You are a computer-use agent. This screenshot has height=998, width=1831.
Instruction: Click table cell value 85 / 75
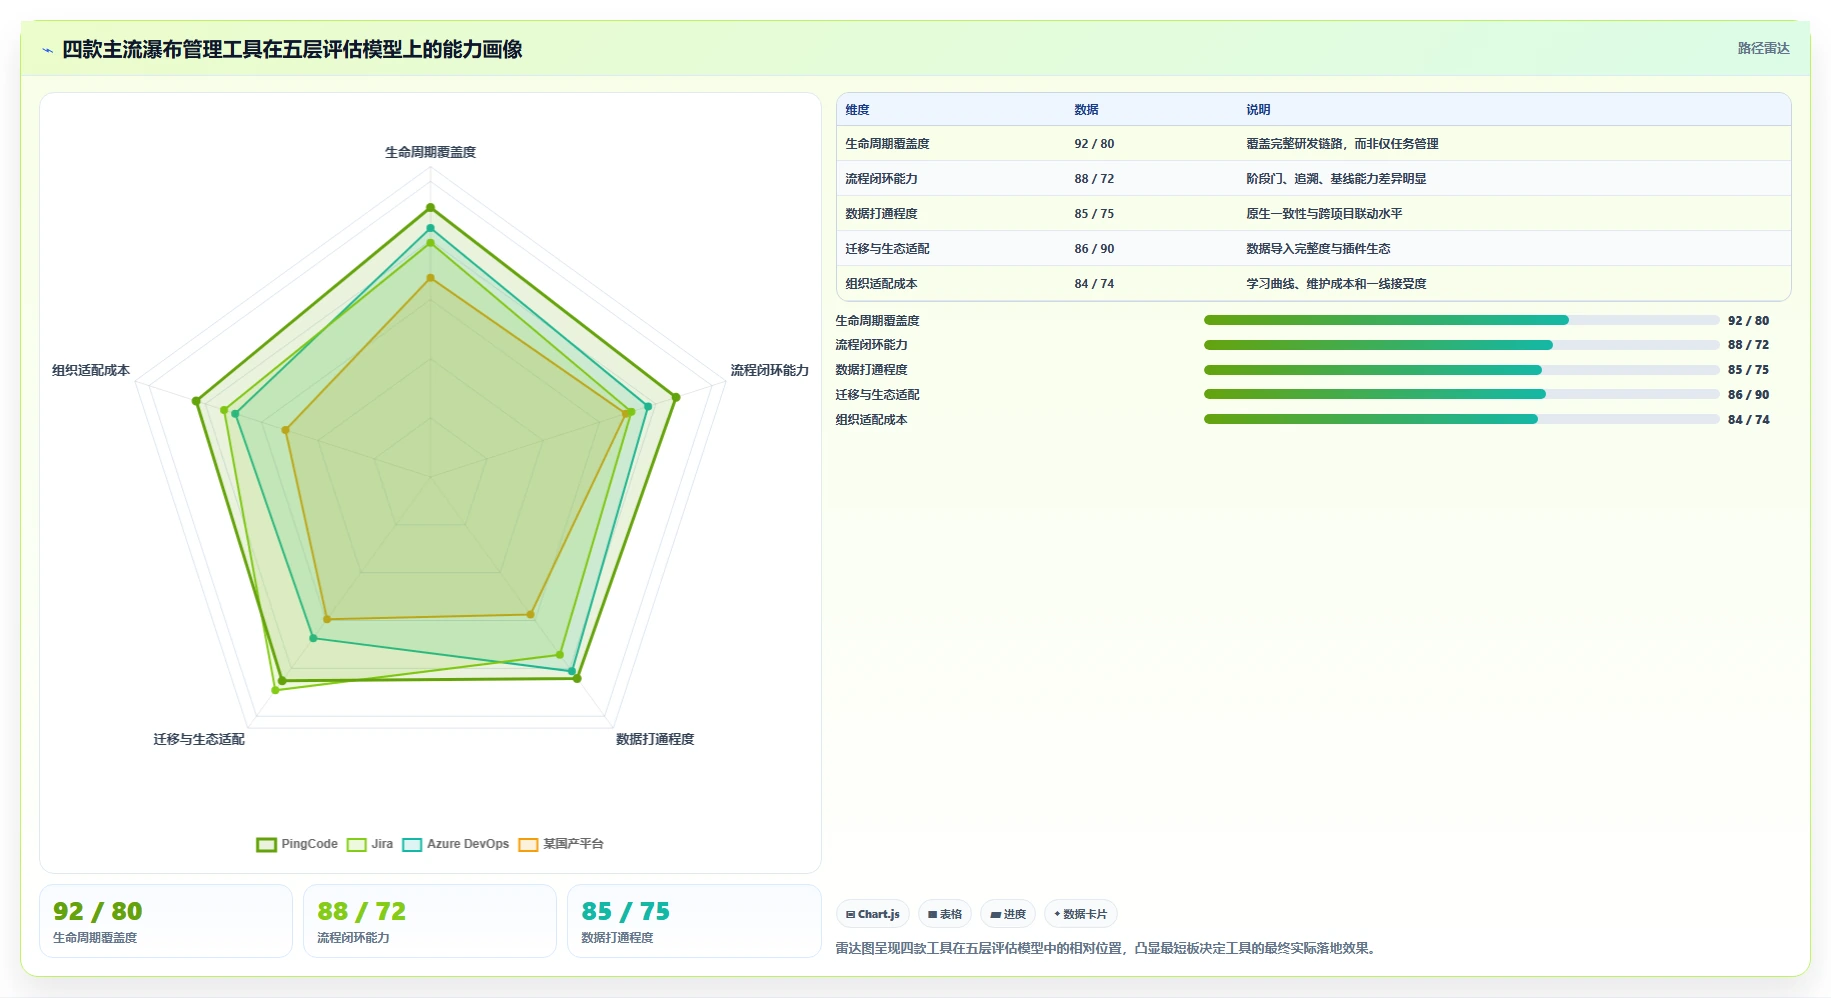pos(1094,214)
